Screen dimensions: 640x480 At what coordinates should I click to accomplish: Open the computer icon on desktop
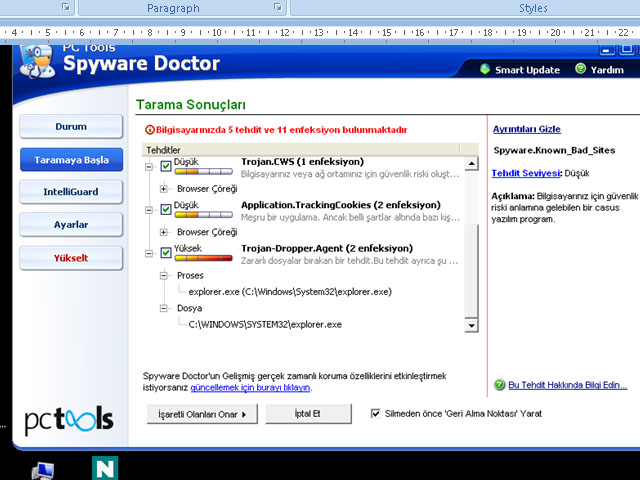pyautogui.click(x=43, y=470)
